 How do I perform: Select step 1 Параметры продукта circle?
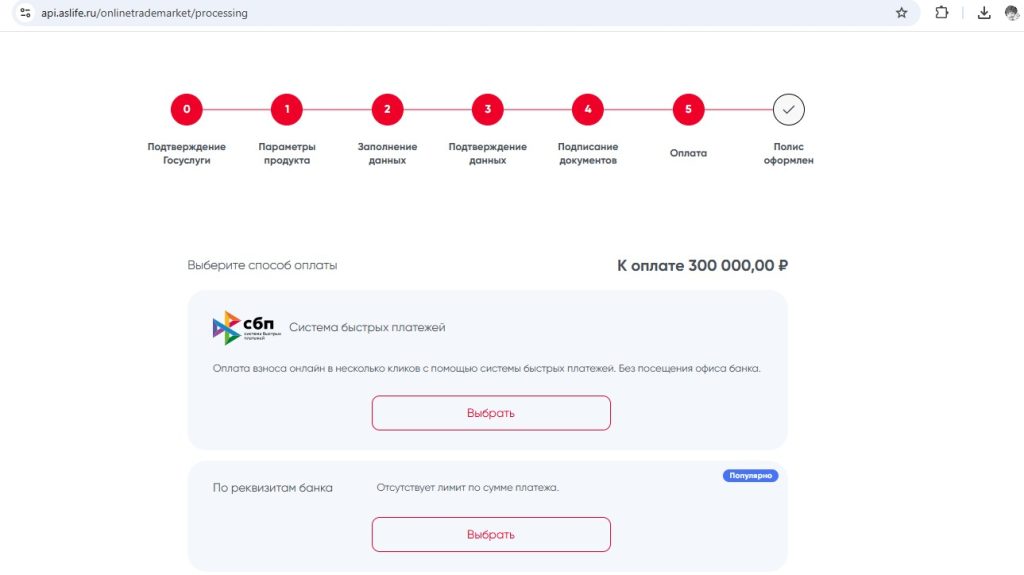(287, 109)
